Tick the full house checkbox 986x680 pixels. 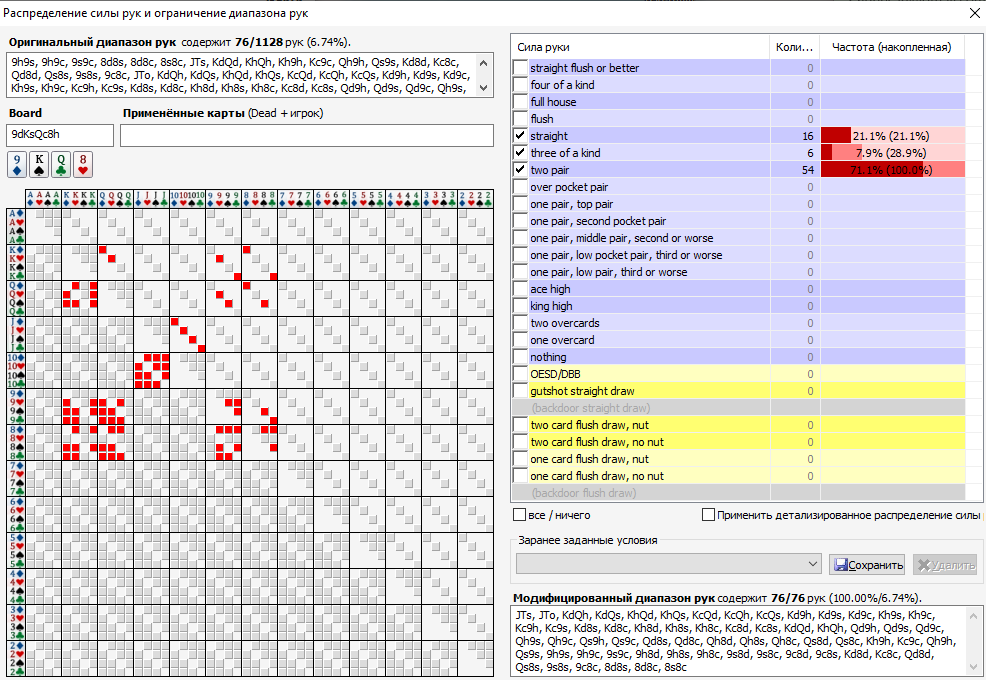[520, 102]
